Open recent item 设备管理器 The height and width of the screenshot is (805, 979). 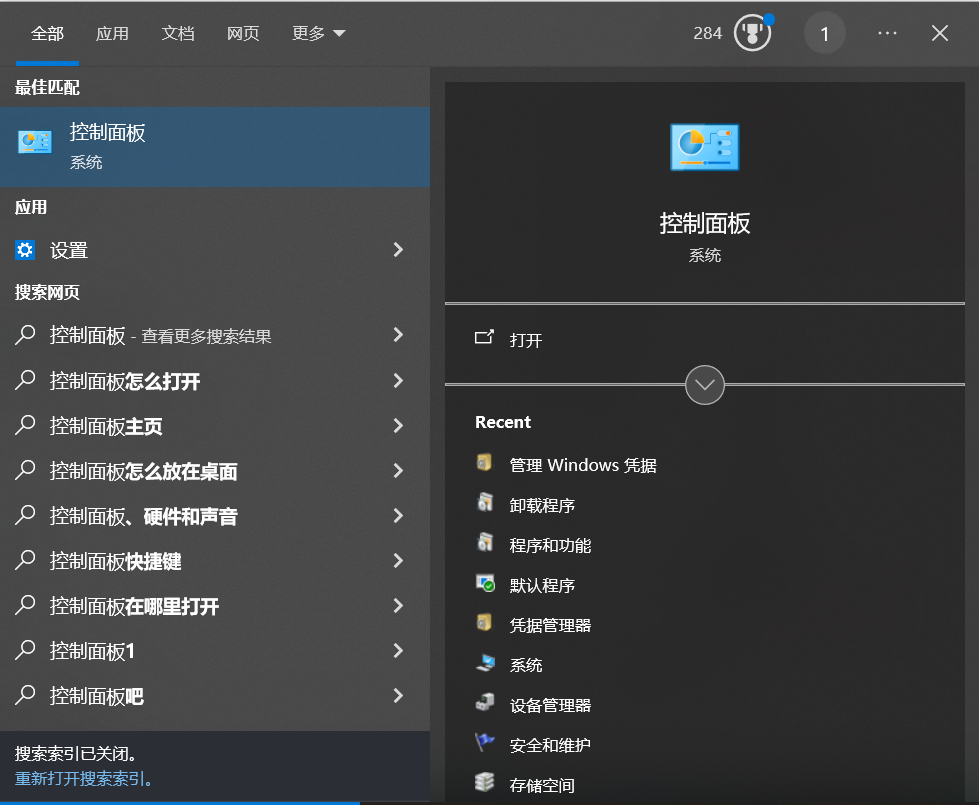point(550,705)
